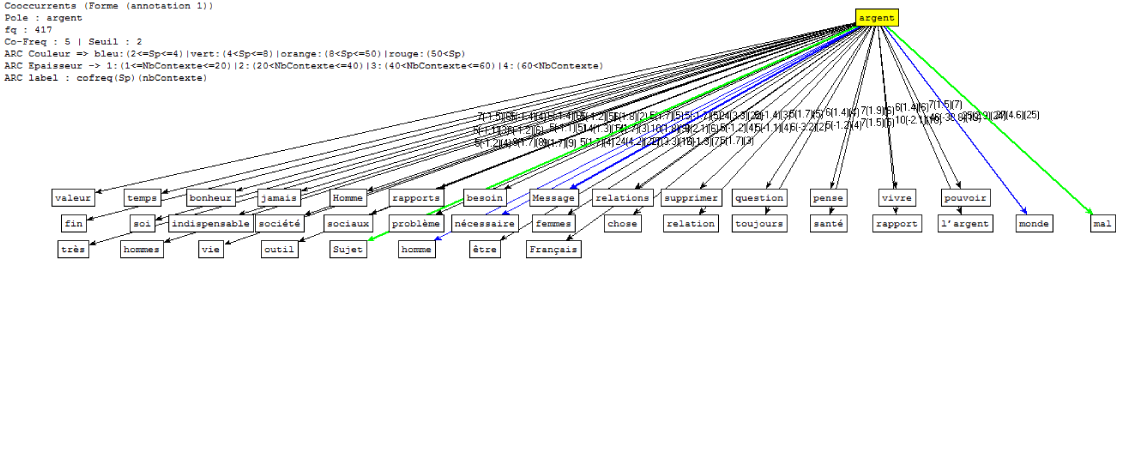Select the 'homme' node box
Image resolution: width=1124 pixels, height=462 pixels.
point(416,249)
